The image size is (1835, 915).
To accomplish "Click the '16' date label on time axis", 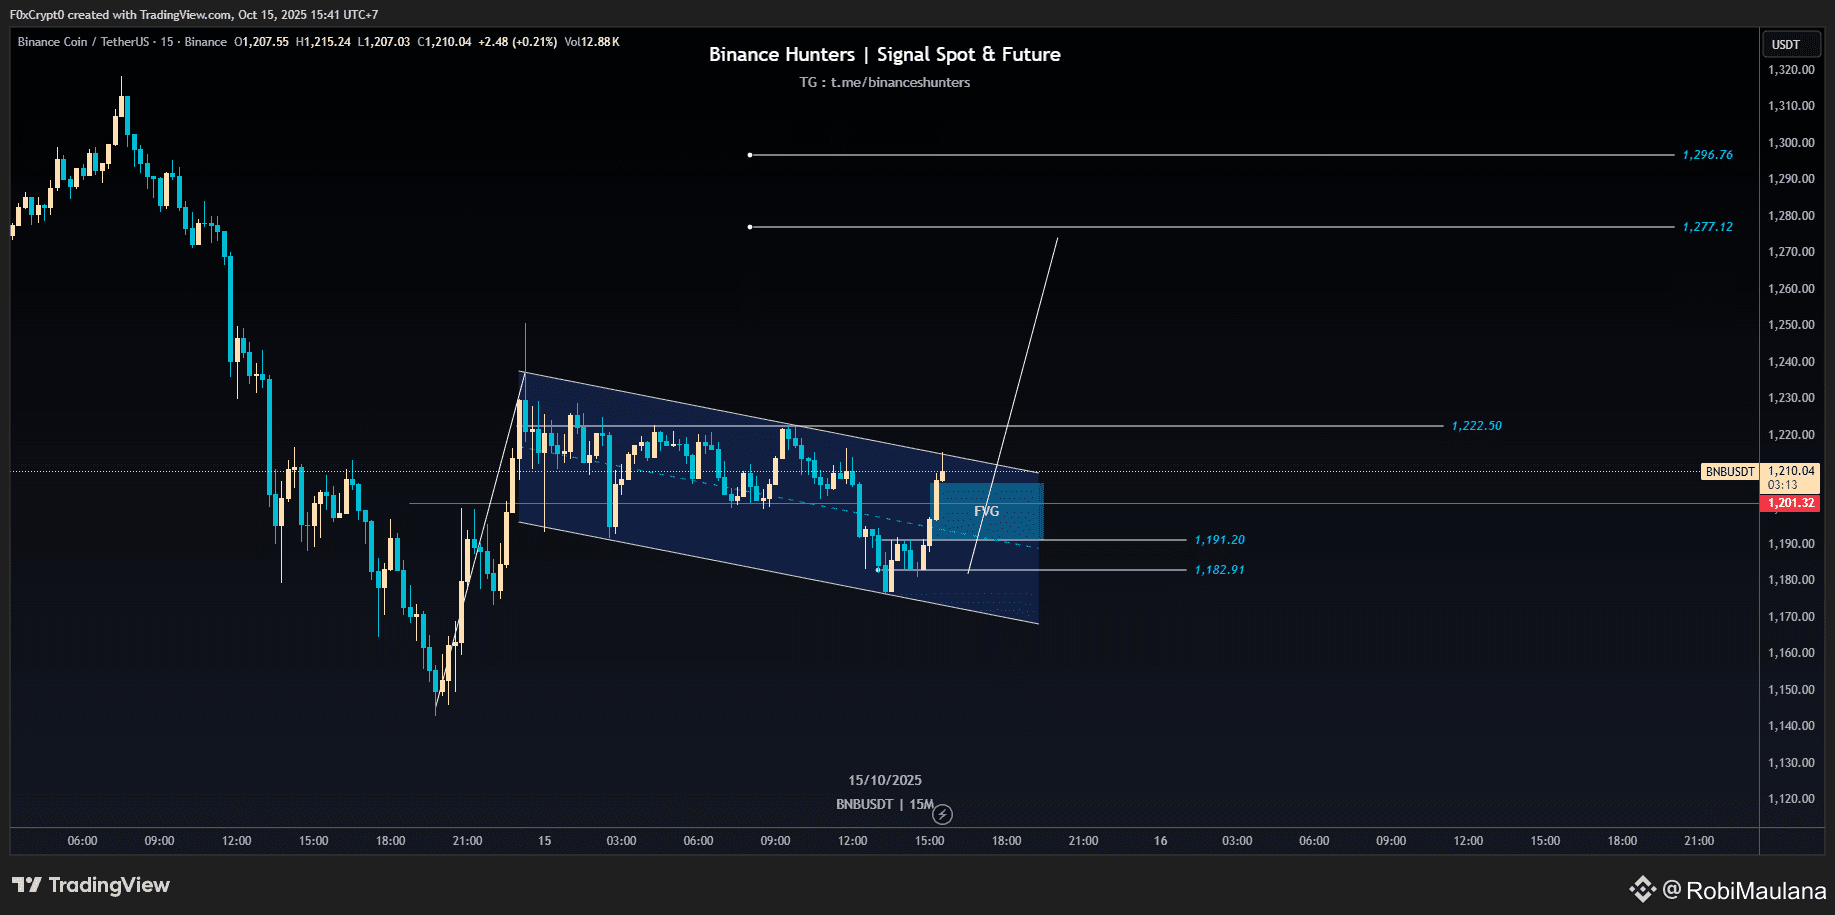I will (1161, 841).
